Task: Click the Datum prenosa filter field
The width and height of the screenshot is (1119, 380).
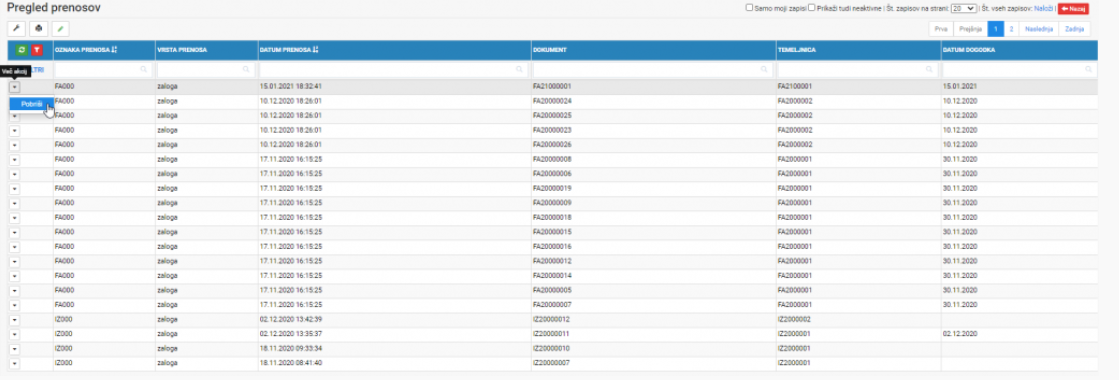Action: point(393,69)
